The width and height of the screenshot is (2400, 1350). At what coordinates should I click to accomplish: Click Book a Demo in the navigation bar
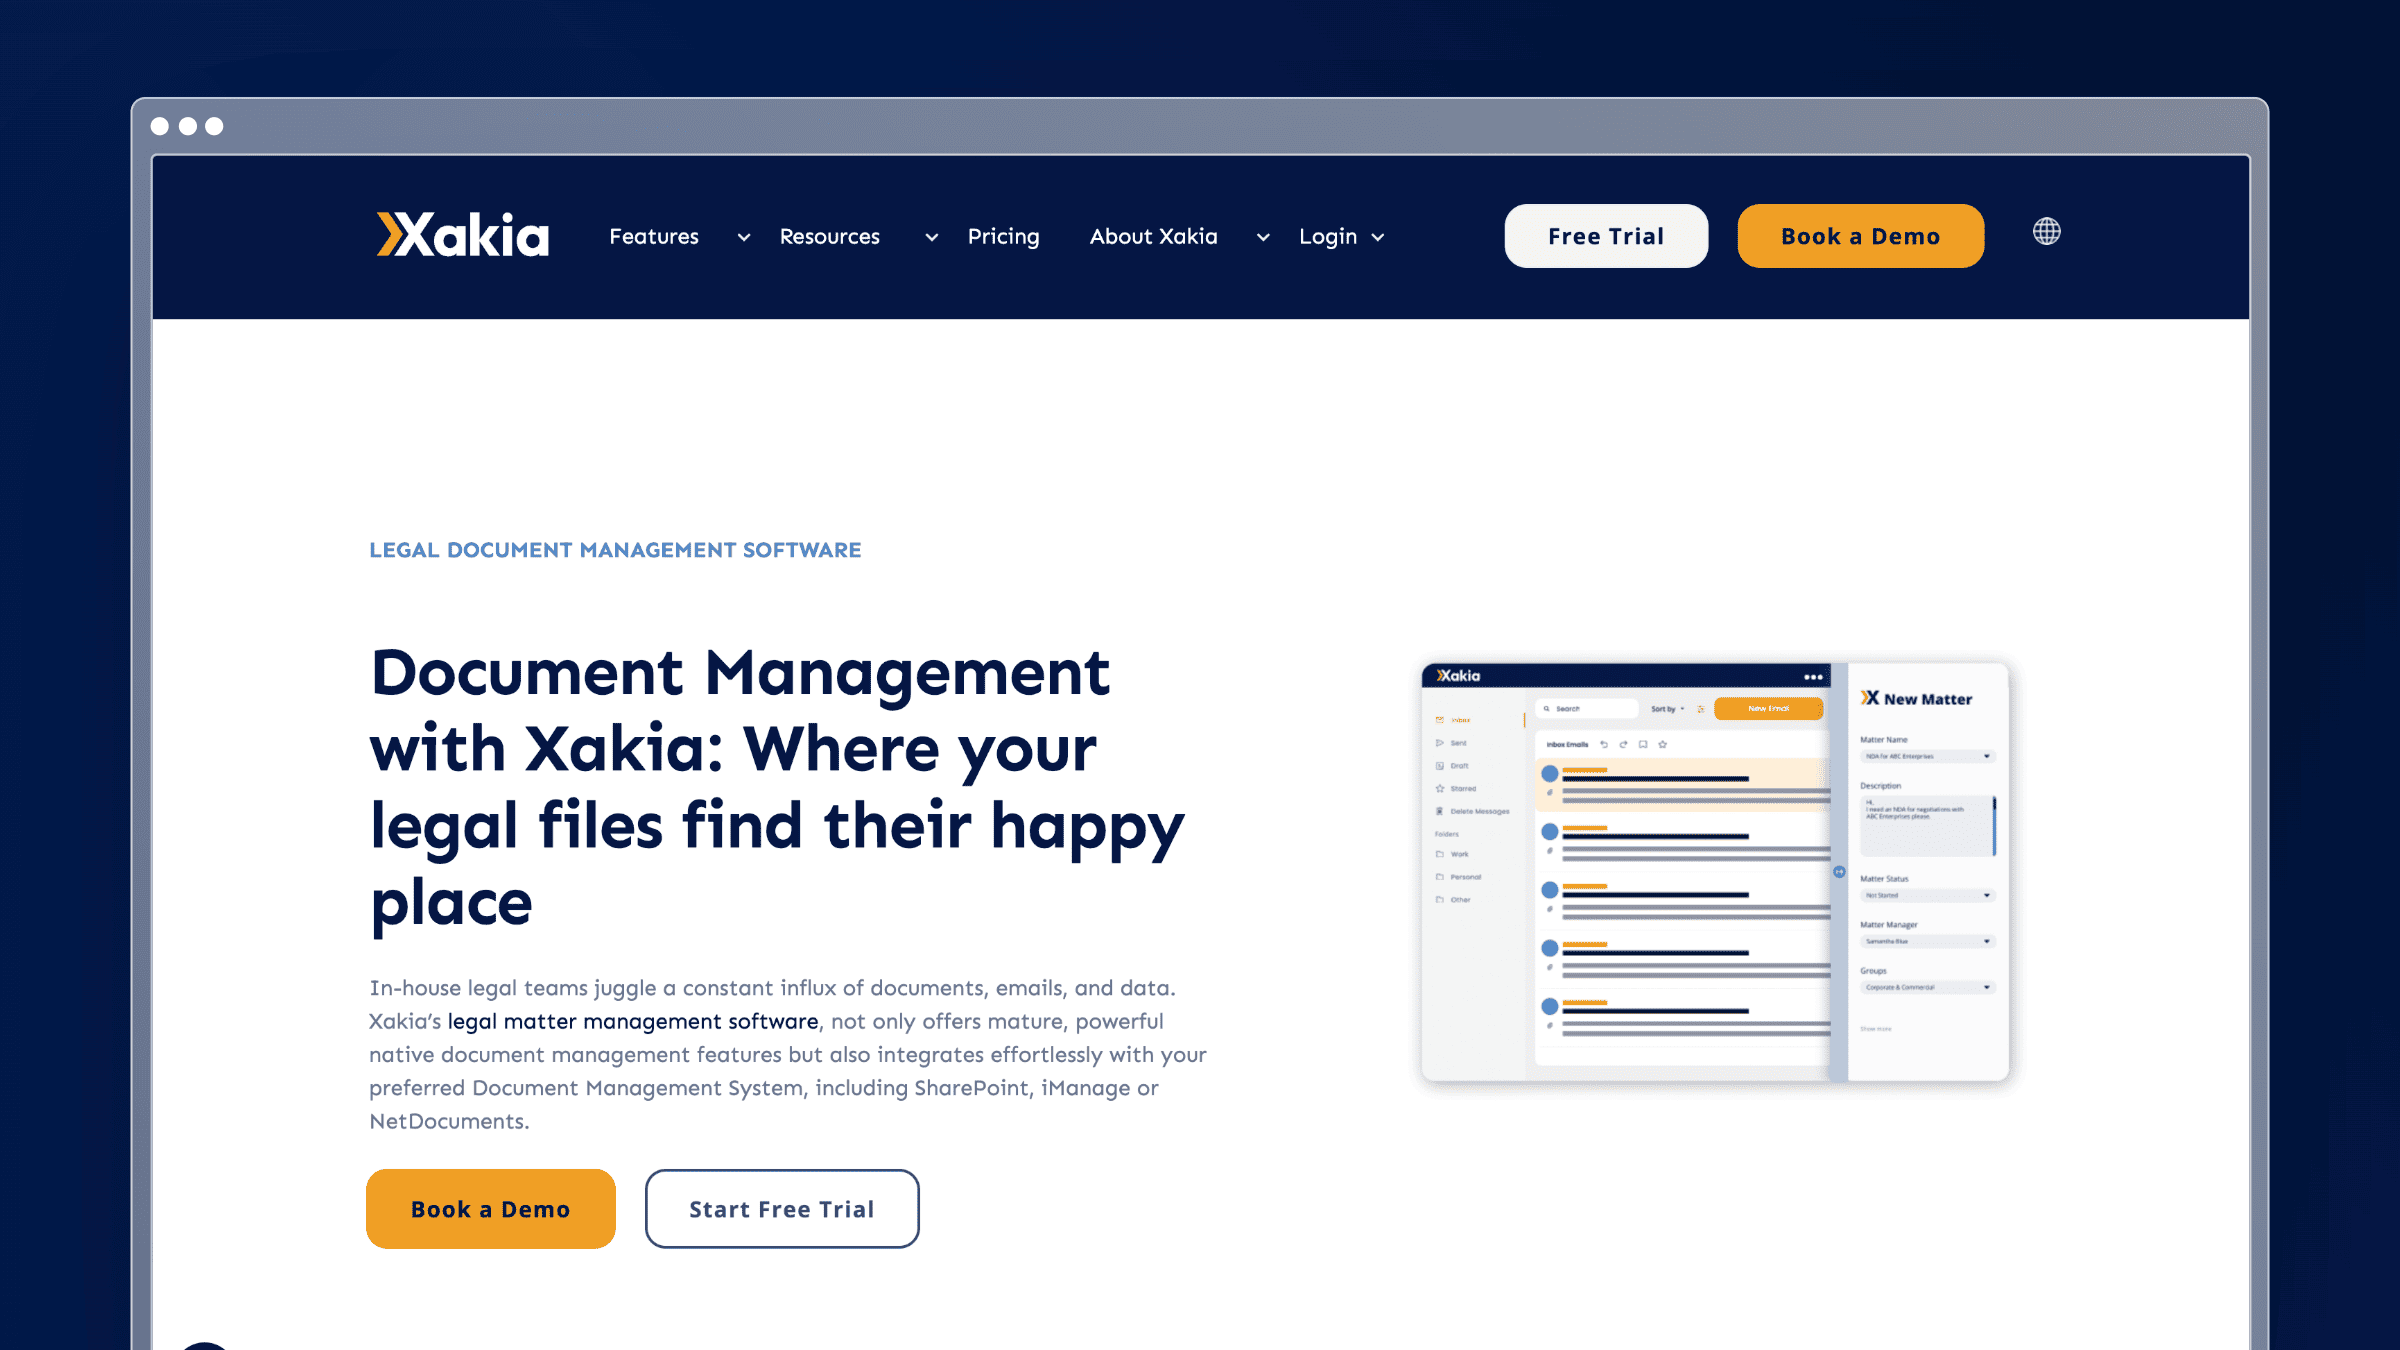pyautogui.click(x=1860, y=236)
